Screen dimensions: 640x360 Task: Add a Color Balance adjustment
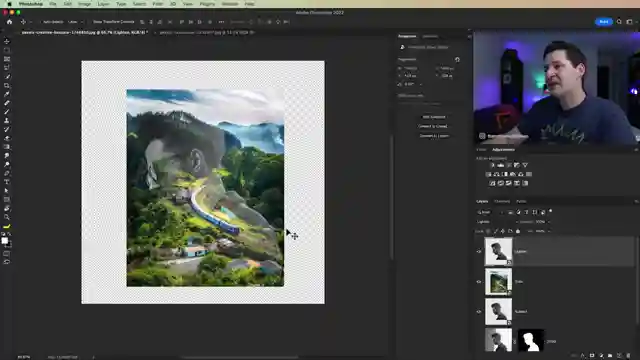tap(496, 174)
